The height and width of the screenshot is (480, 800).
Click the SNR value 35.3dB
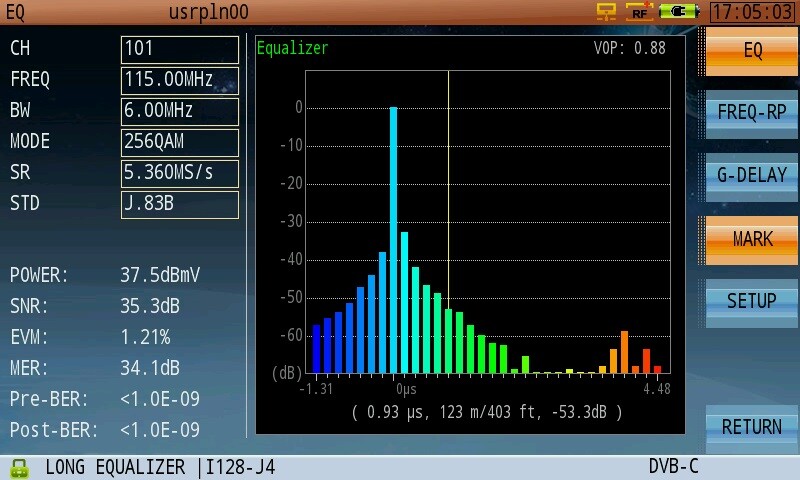click(x=150, y=307)
